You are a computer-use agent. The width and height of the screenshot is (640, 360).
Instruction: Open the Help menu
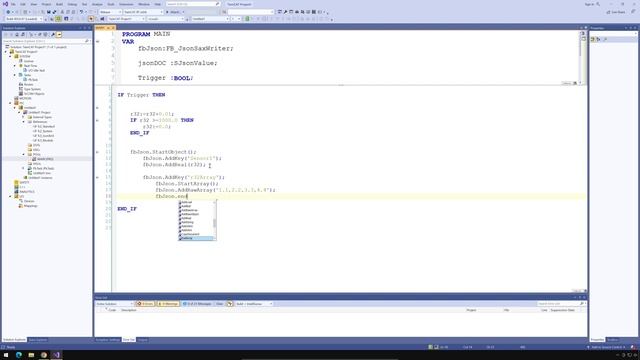pyautogui.click(x=158, y=4)
